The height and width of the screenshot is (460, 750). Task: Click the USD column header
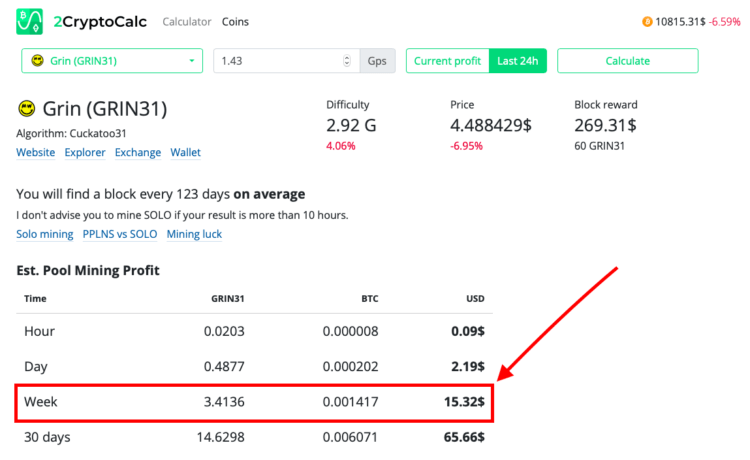[x=475, y=298]
